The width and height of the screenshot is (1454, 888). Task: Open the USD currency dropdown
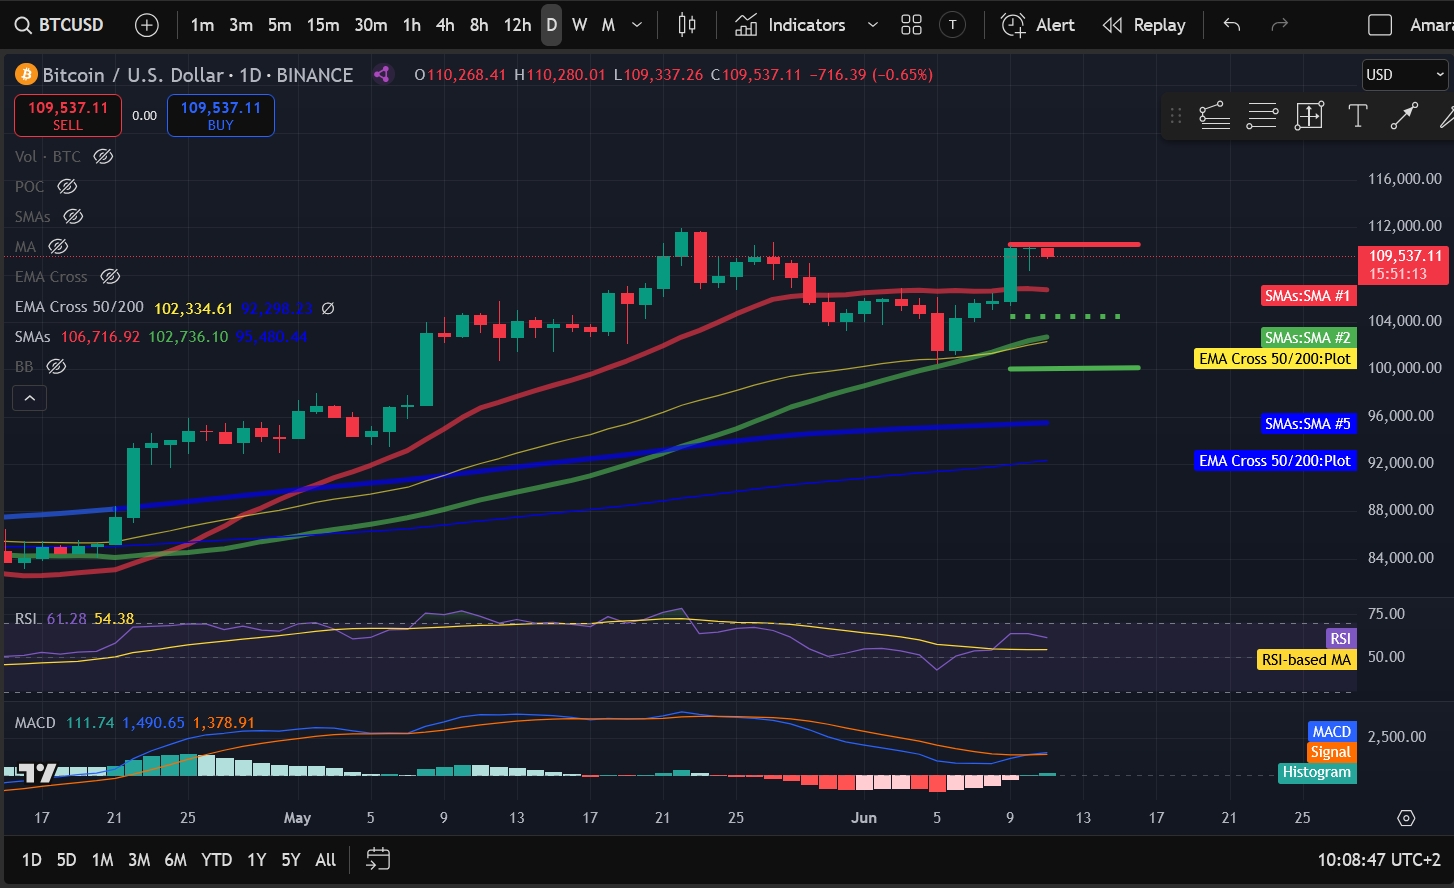[x=1405, y=75]
